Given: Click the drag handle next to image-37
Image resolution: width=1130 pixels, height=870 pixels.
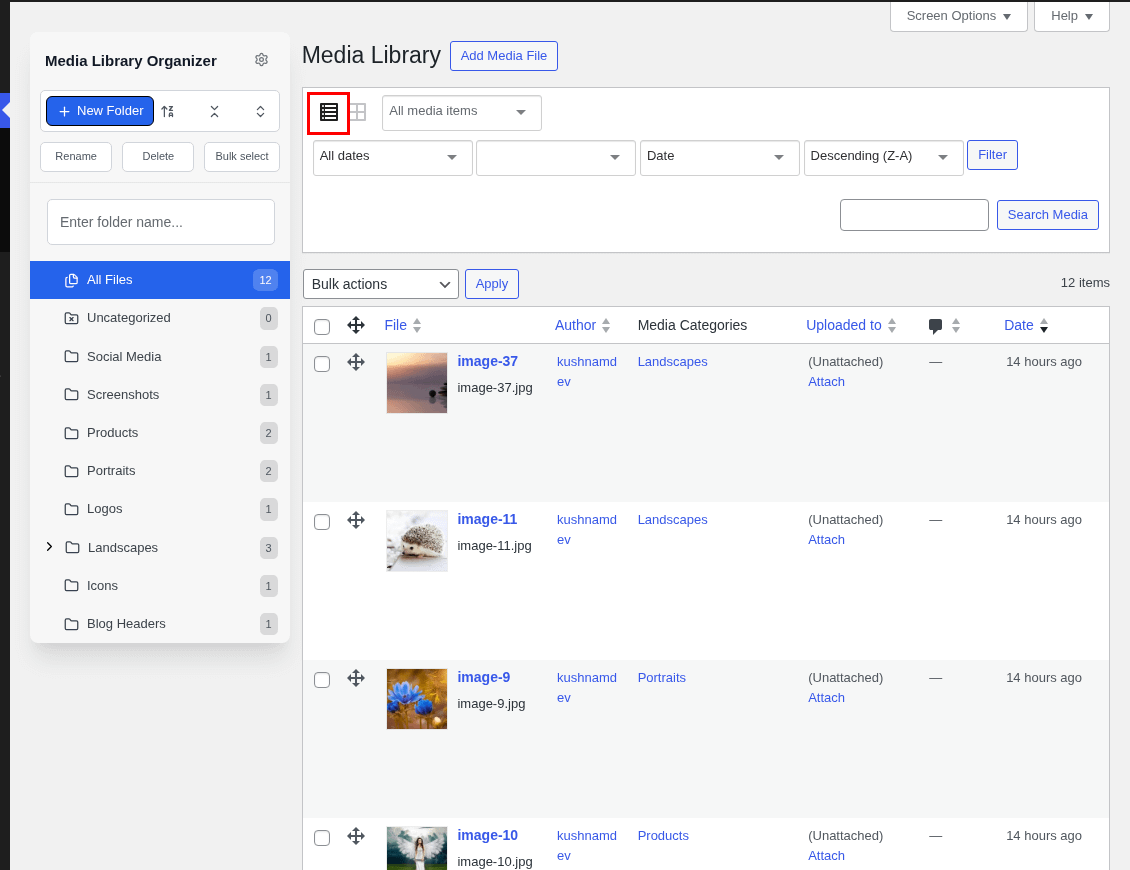Looking at the screenshot, I should [356, 363].
